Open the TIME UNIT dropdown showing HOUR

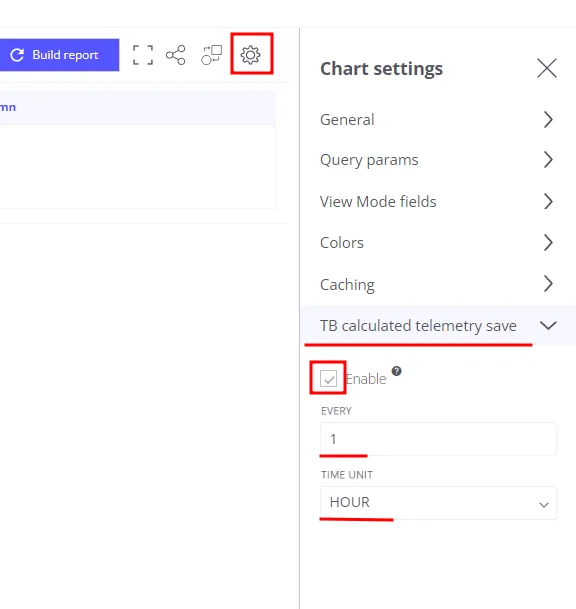(x=438, y=503)
